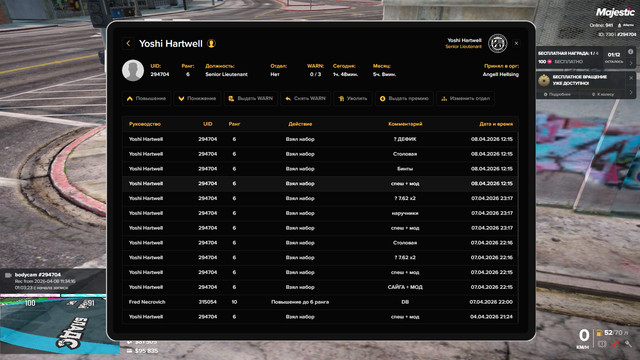Click the UID column header in the log table
Image resolution: width=640 pixels, height=360 pixels.
(x=208, y=124)
